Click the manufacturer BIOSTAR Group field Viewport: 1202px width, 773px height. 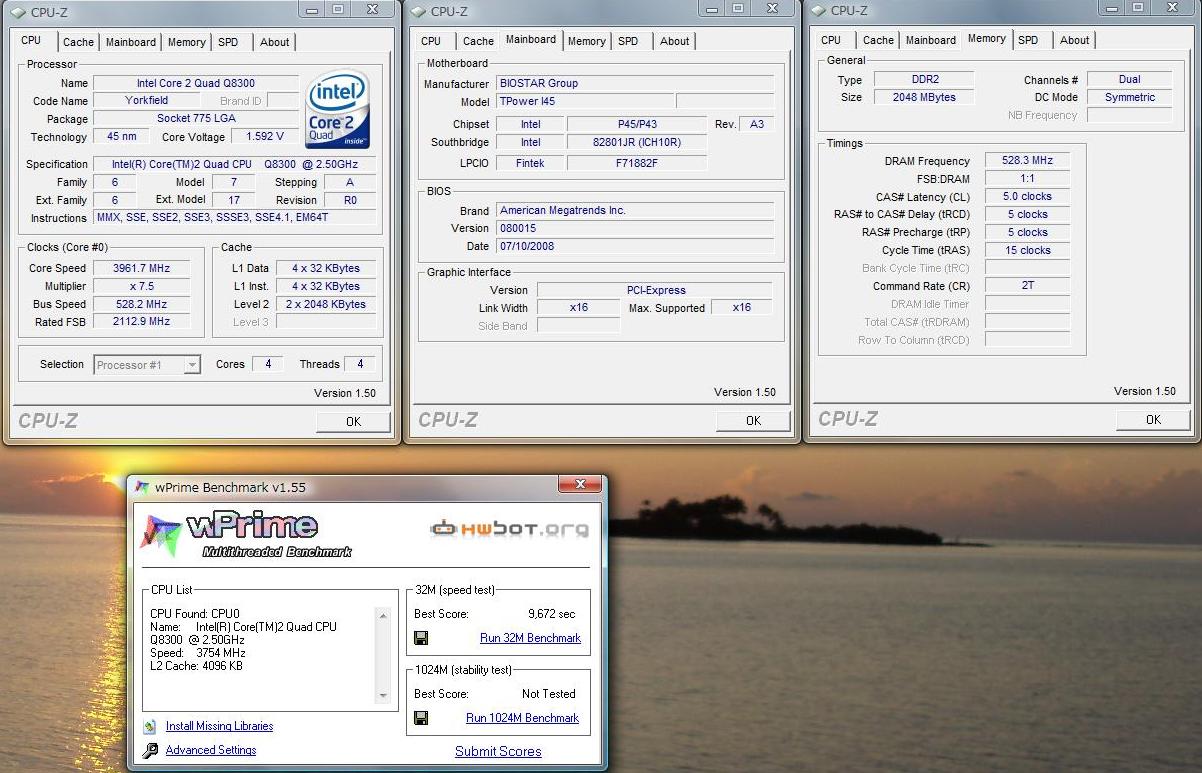[635, 84]
